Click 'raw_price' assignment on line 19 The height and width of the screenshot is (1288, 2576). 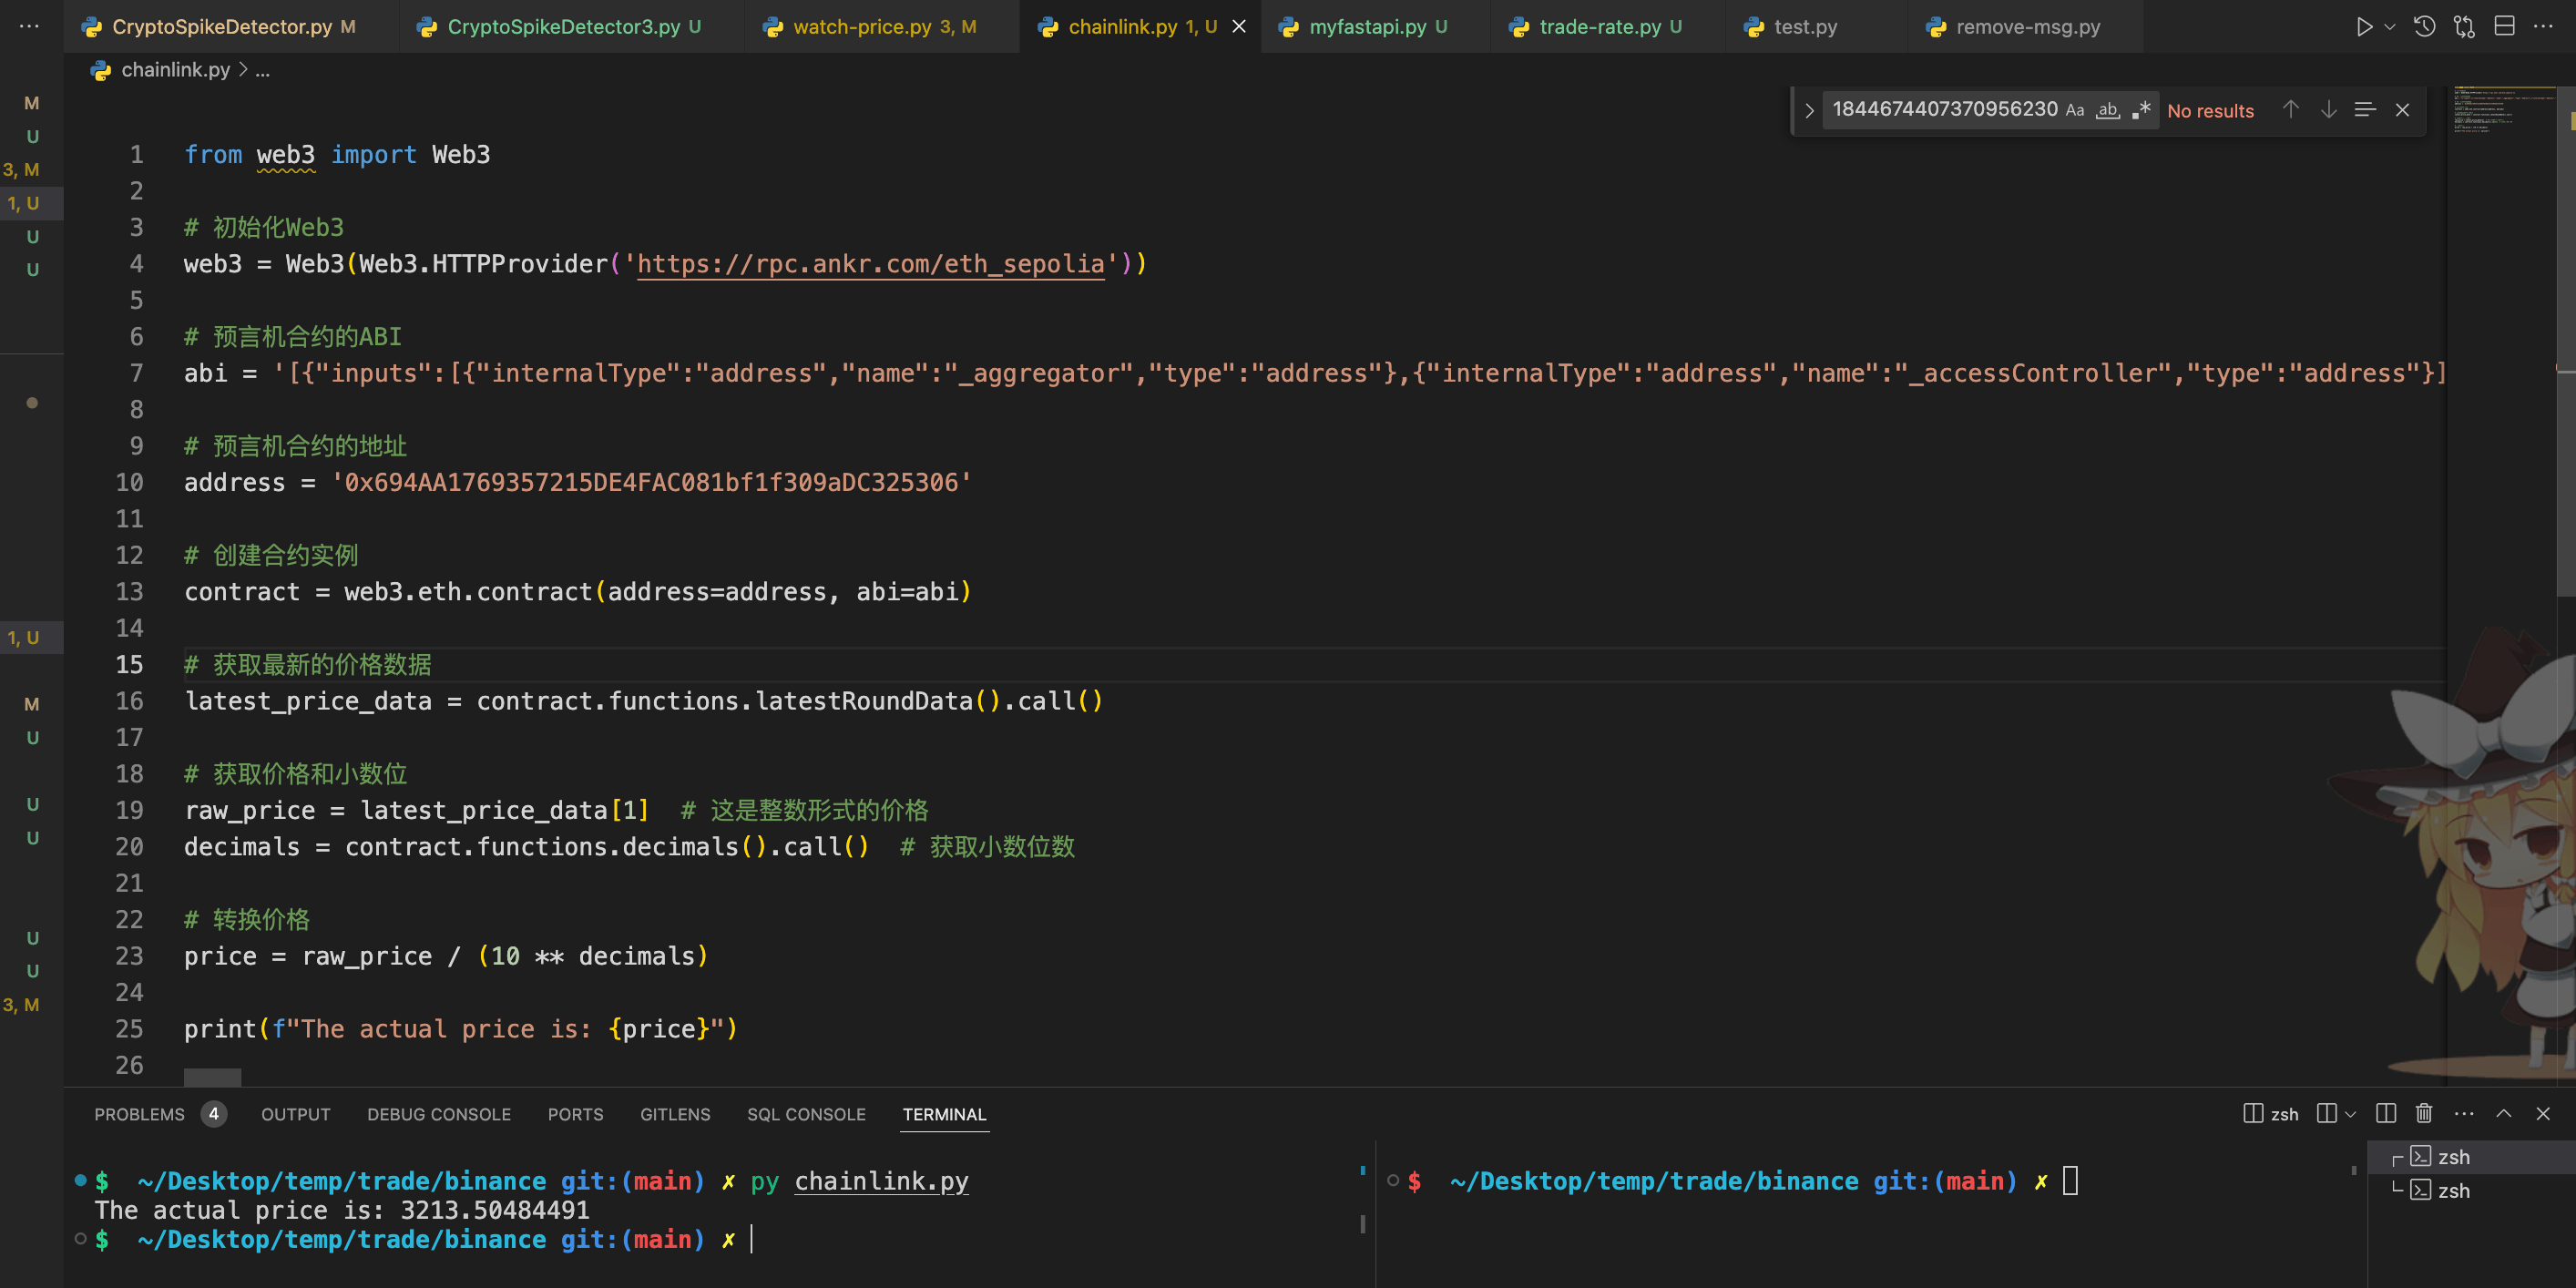point(416,810)
